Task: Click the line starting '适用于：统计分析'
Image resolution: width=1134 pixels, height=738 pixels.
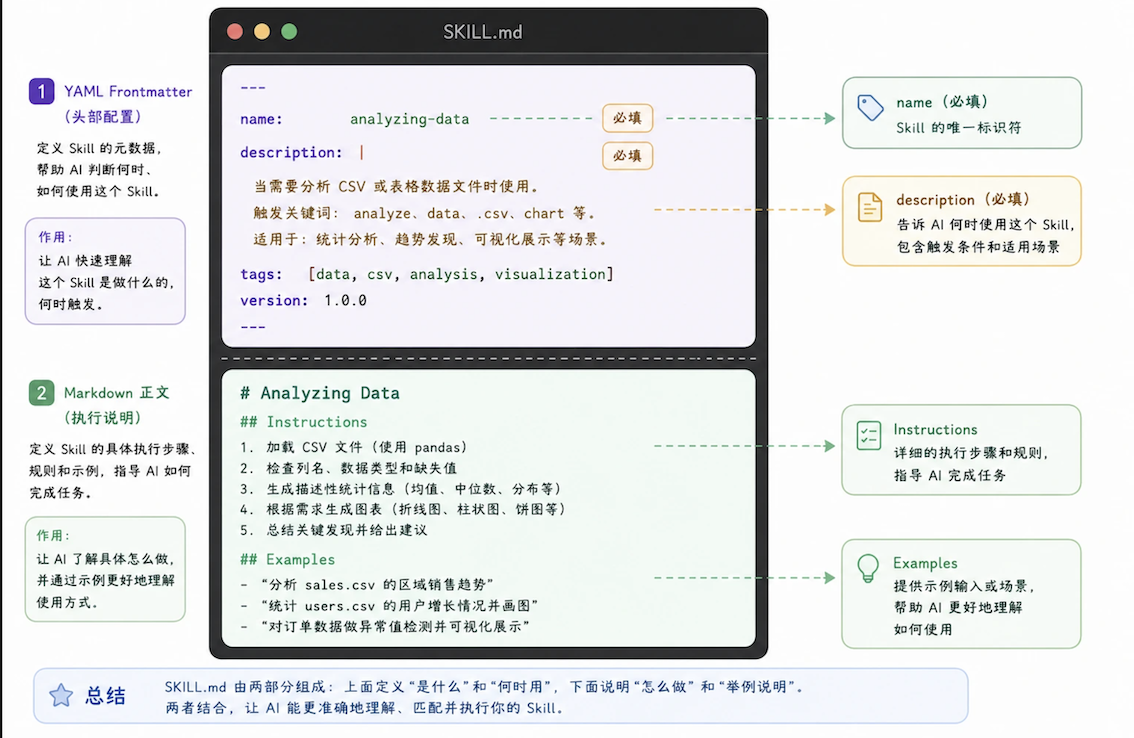Action: (x=430, y=239)
